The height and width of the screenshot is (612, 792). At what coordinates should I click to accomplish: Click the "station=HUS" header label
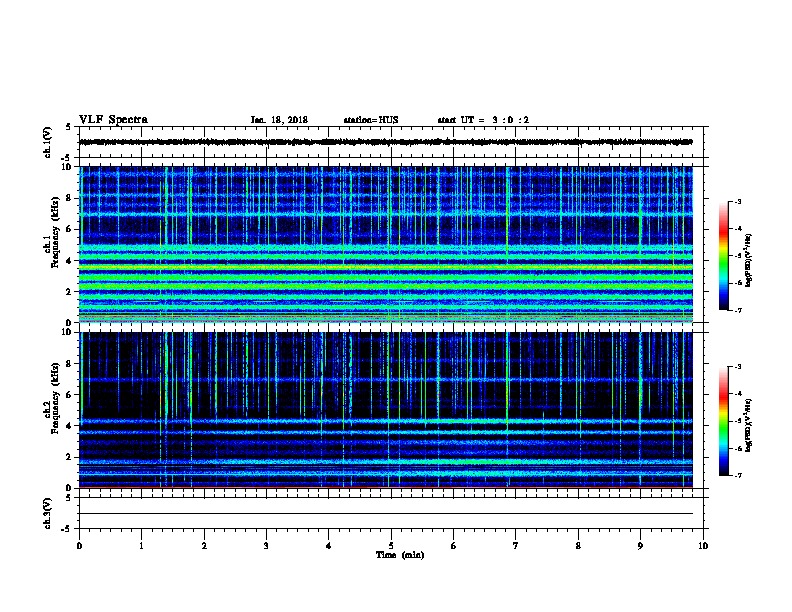371,120
